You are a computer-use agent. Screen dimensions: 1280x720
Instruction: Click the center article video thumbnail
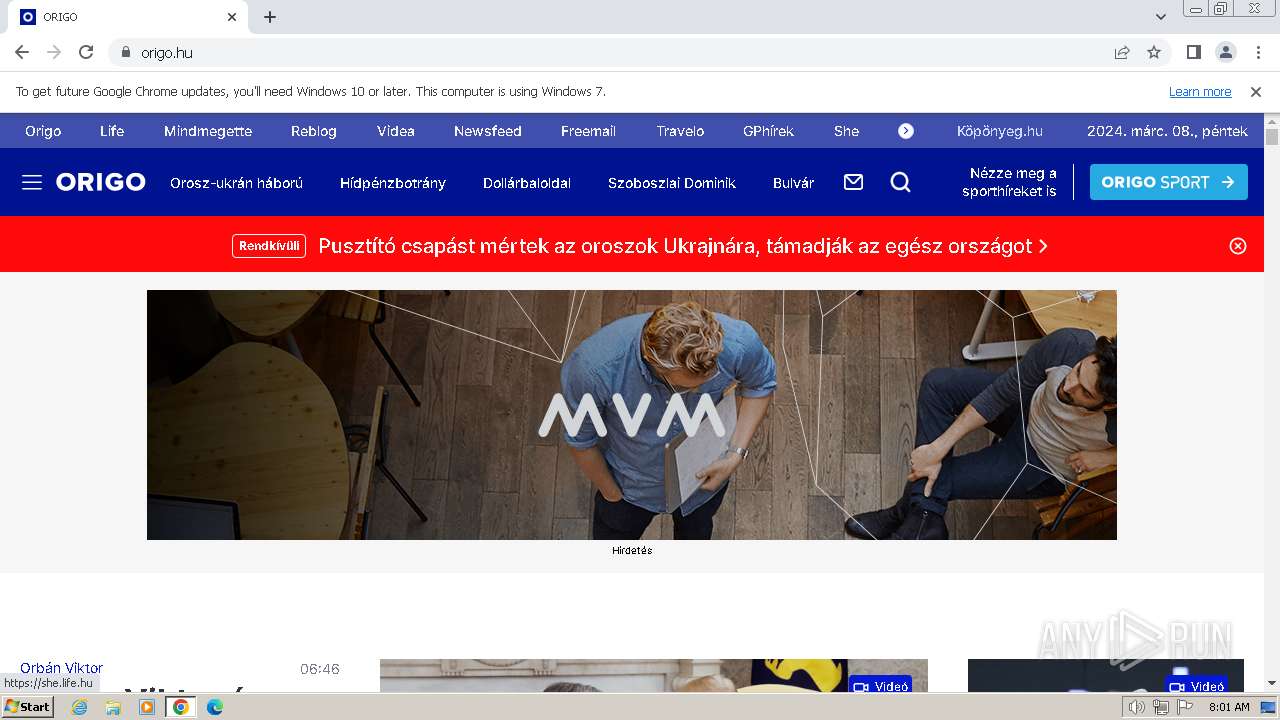(654, 675)
